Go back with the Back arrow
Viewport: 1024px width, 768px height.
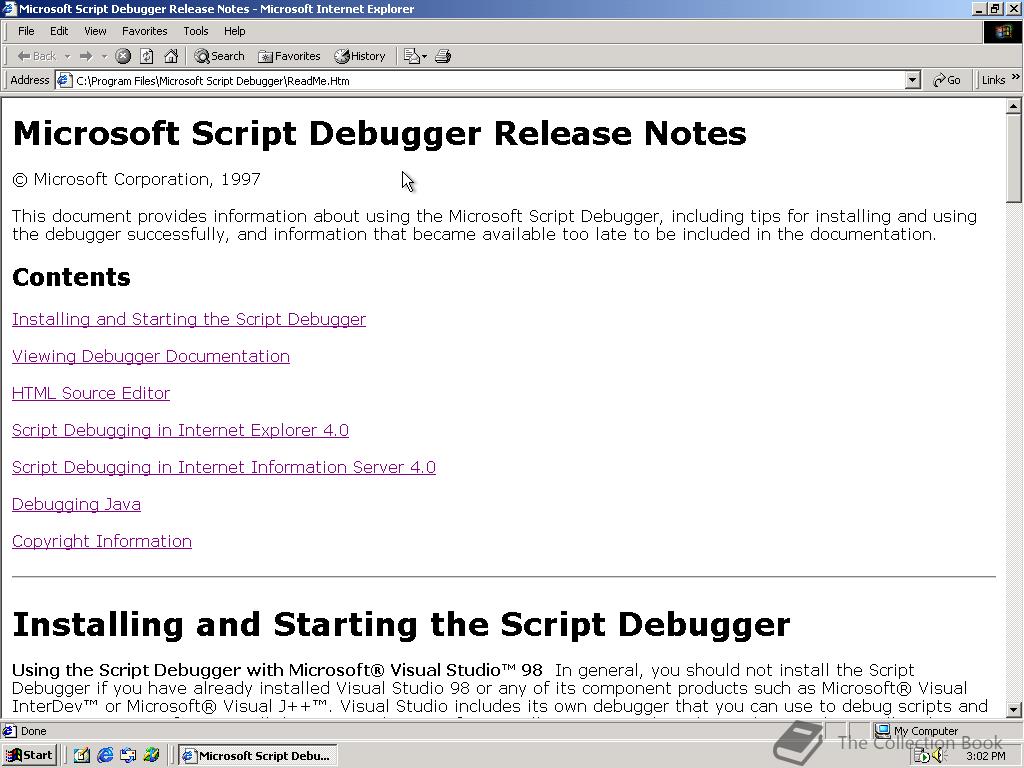[x=37, y=56]
